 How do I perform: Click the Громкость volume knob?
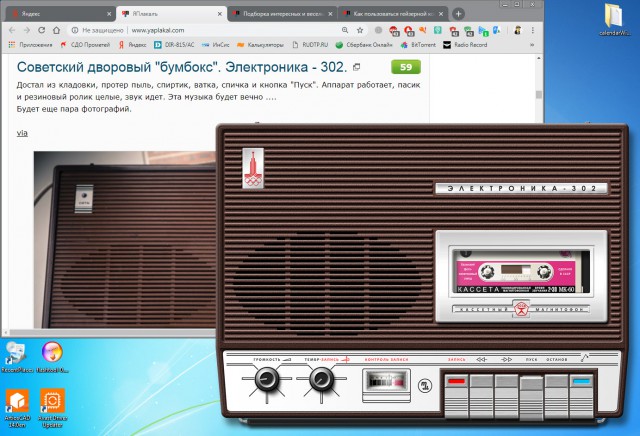pos(267,380)
